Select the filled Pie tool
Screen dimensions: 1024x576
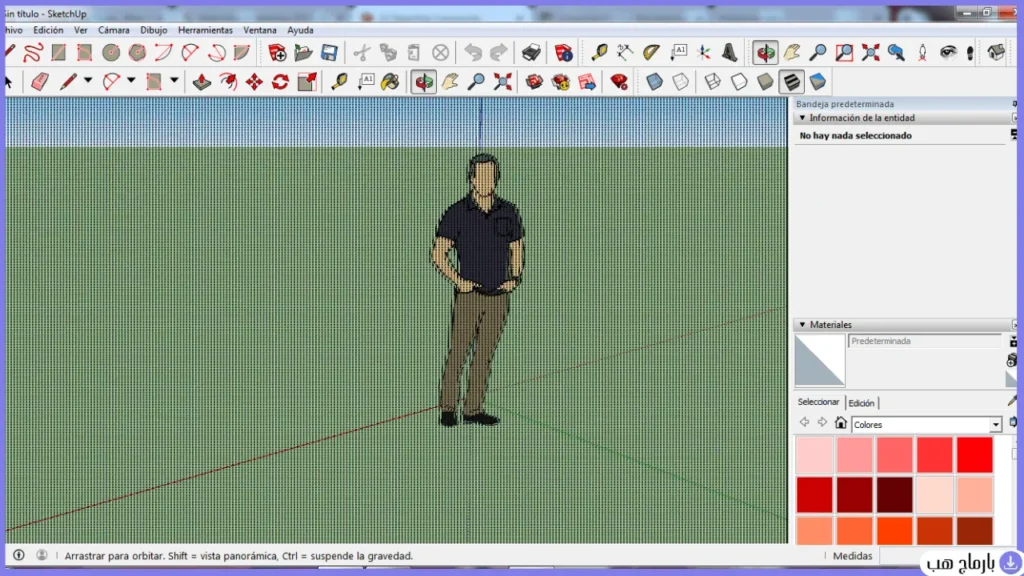pos(242,52)
